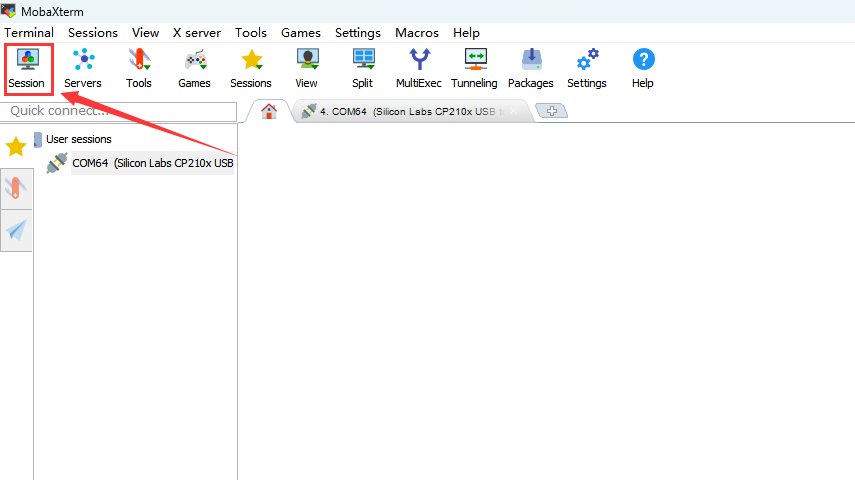Select the Split toolbar icon

point(363,69)
